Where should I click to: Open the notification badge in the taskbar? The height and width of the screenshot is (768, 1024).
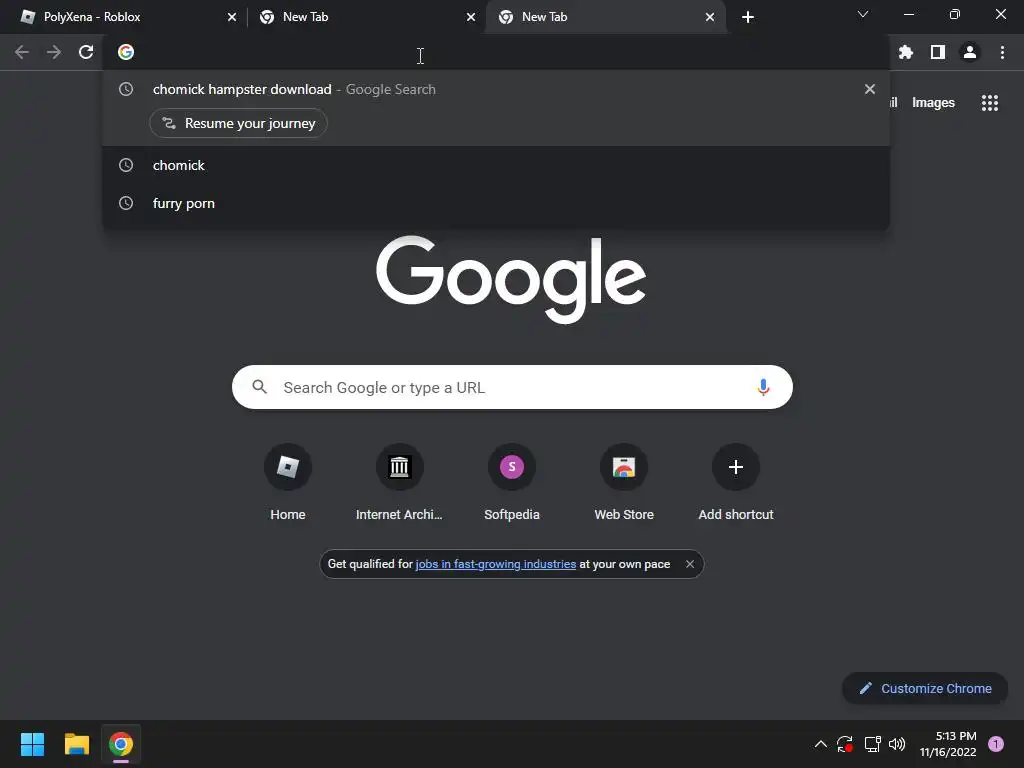[x=996, y=744]
